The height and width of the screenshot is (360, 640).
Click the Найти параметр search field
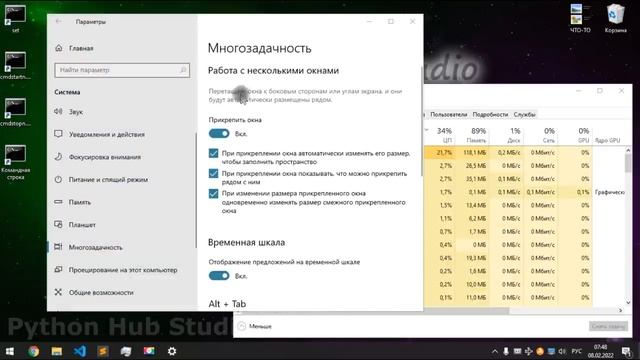[122, 70]
